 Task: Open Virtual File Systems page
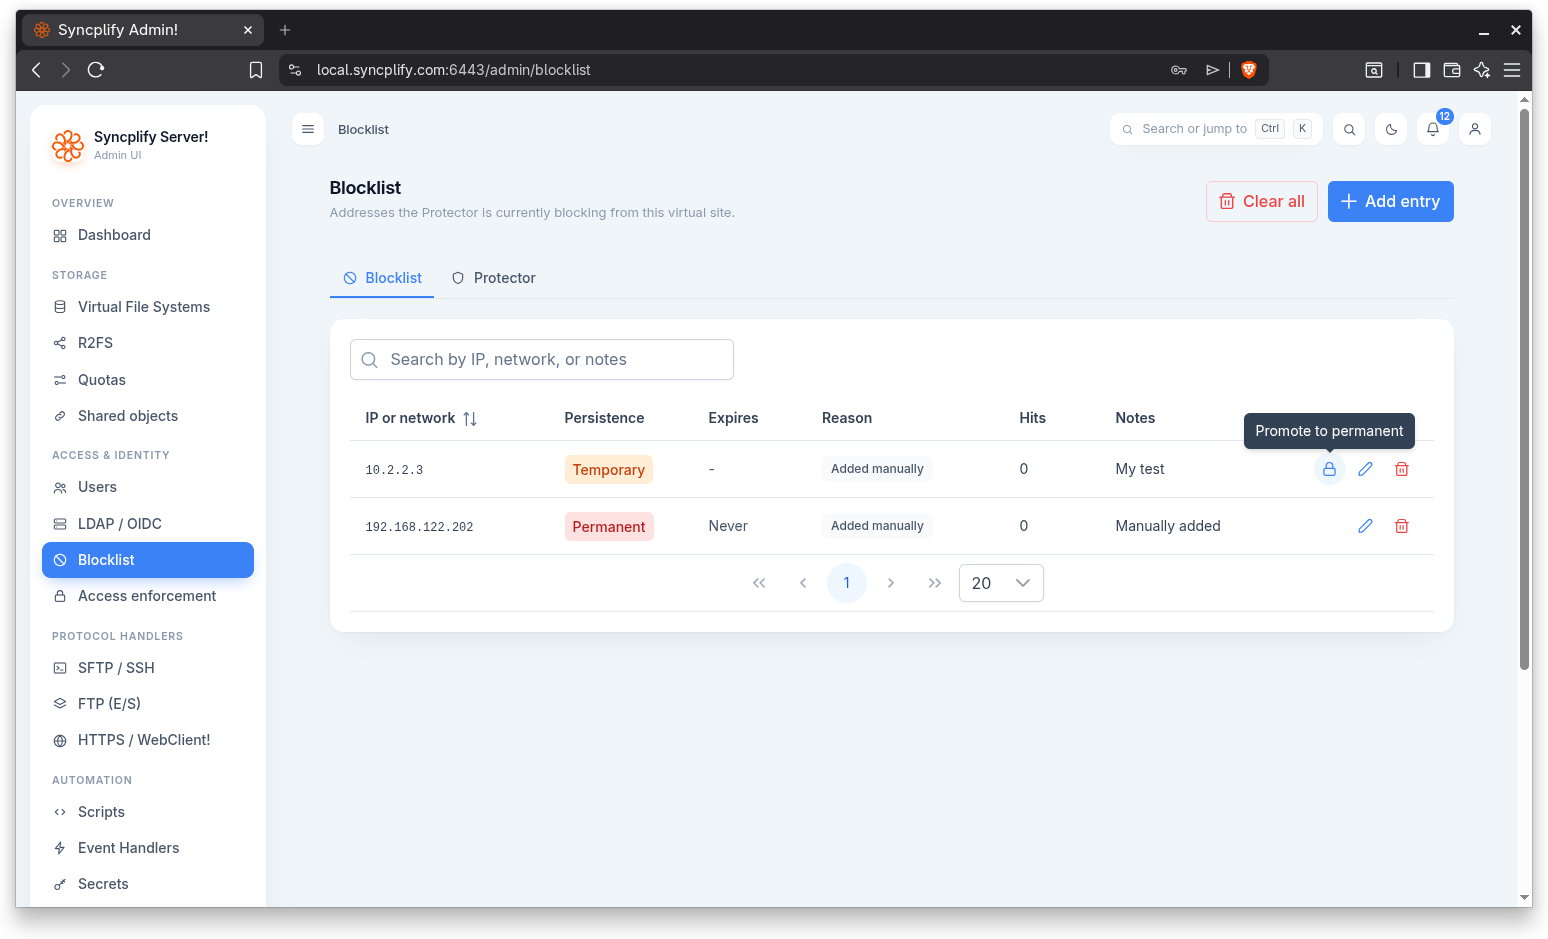(148, 307)
